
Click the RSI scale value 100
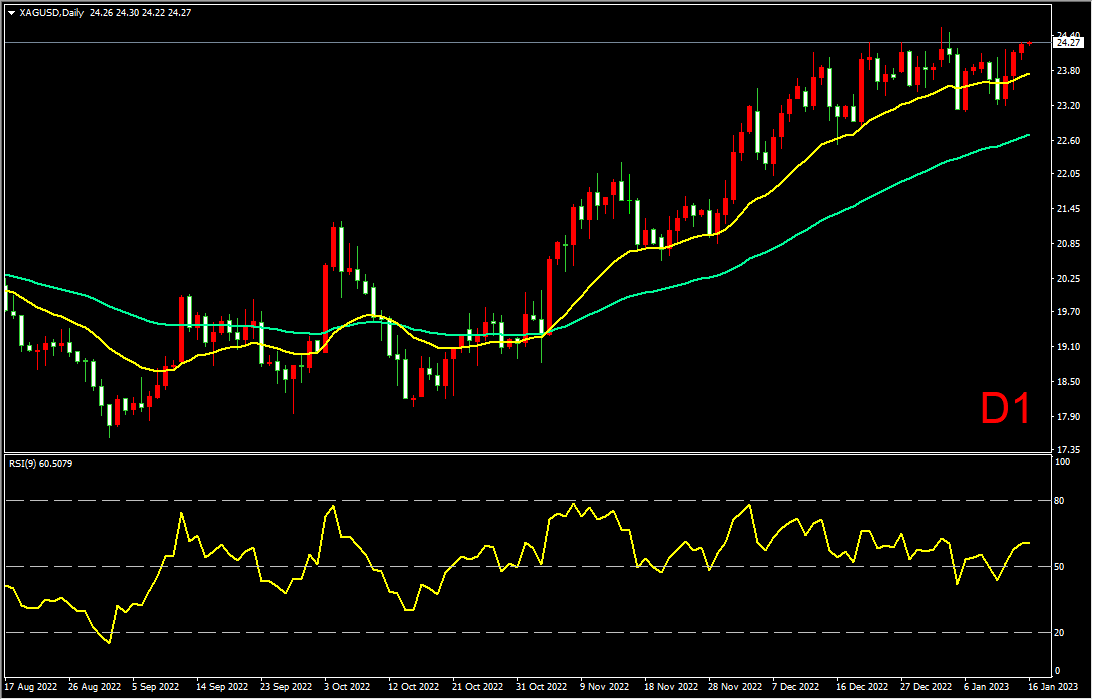(1063, 462)
